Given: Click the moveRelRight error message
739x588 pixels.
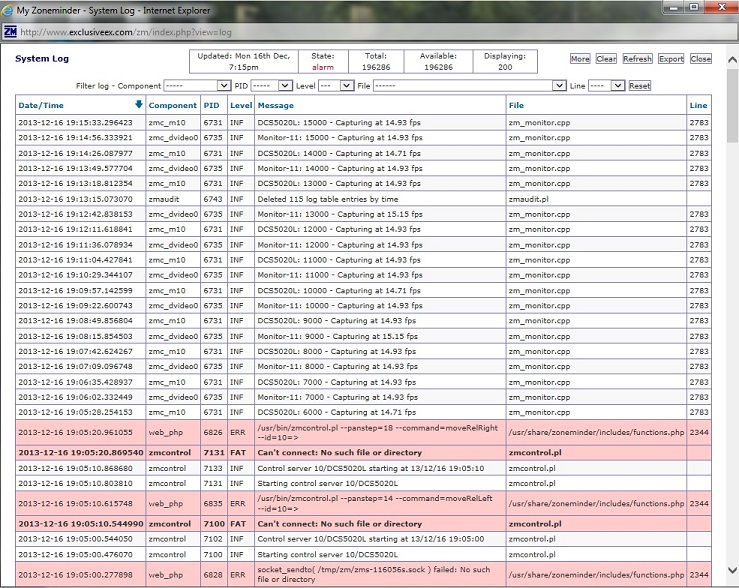Looking at the screenshot, I should [378, 433].
